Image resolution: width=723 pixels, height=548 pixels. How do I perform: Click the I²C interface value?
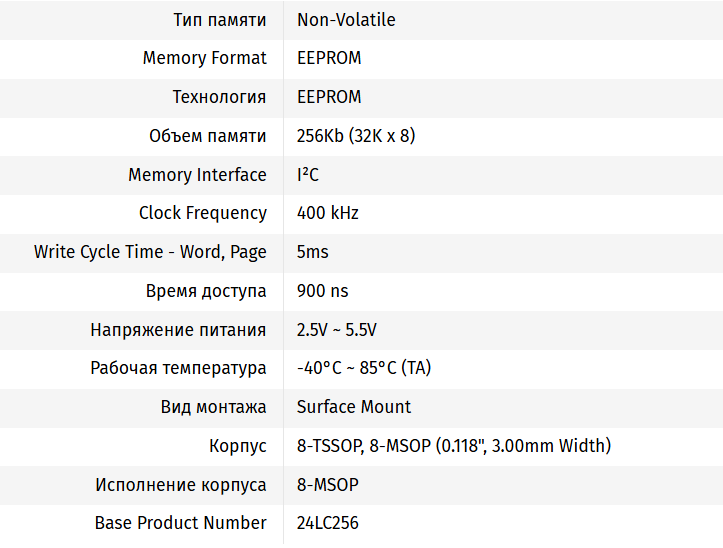click(308, 175)
